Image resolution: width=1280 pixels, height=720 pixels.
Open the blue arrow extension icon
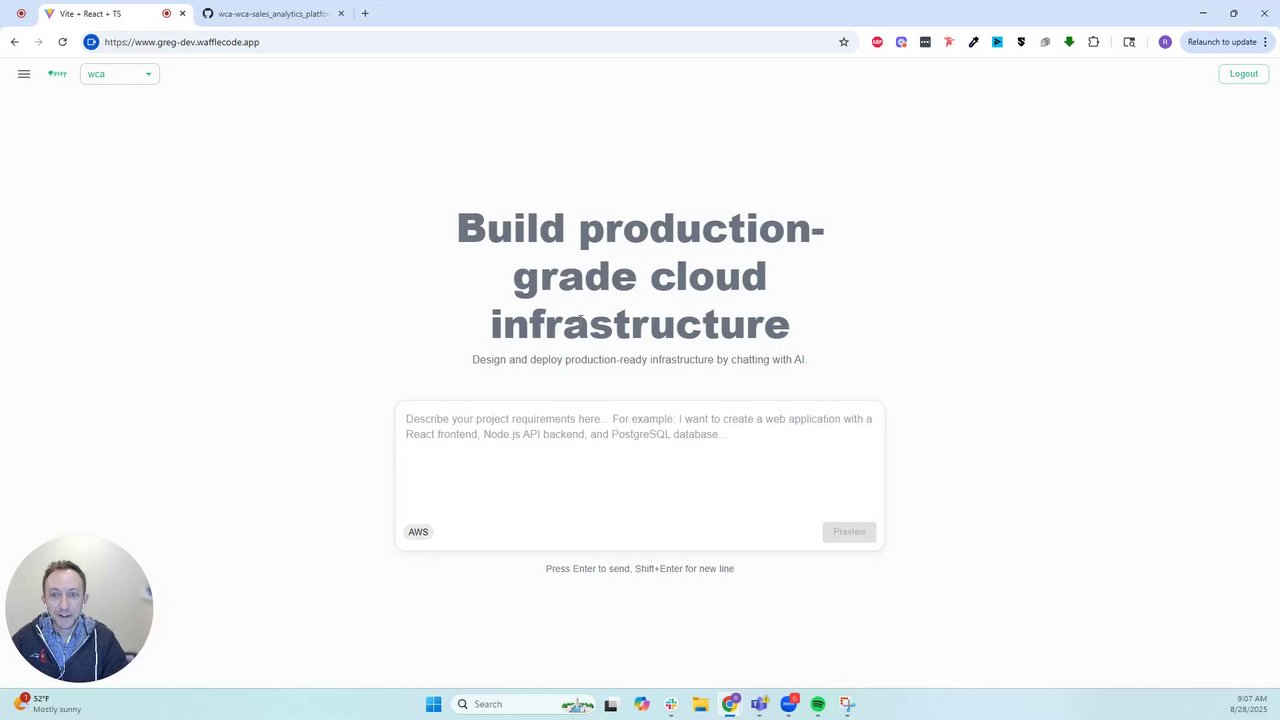tap(997, 42)
